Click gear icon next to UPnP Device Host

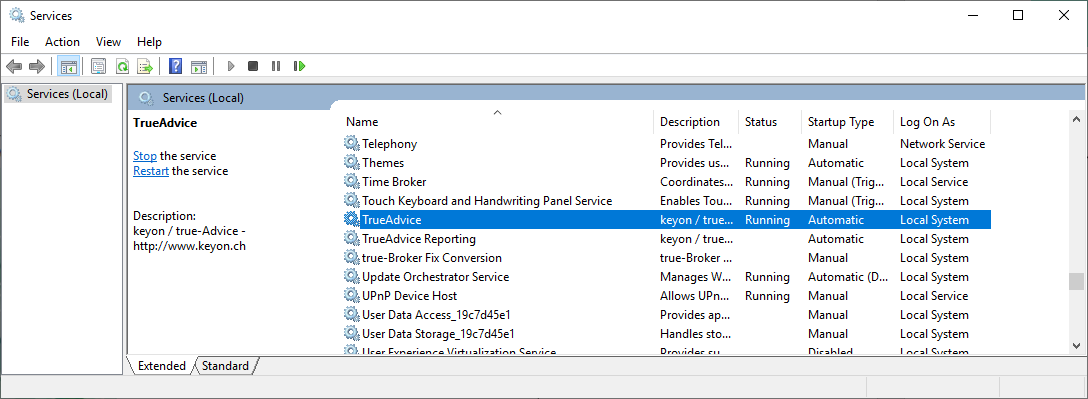coord(352,296)
